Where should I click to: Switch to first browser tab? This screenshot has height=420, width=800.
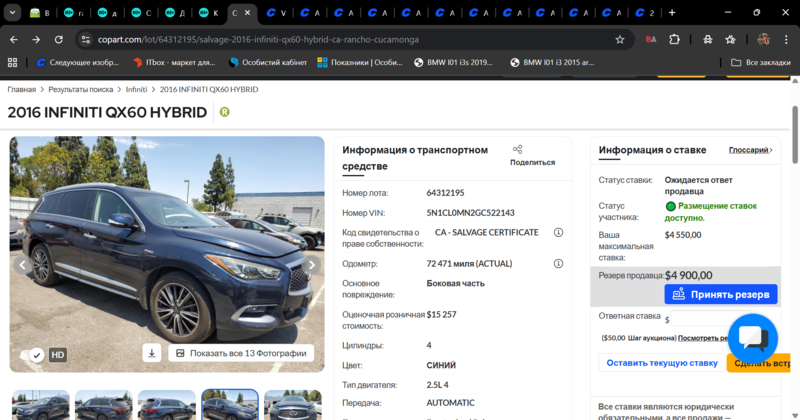point(40,13)
